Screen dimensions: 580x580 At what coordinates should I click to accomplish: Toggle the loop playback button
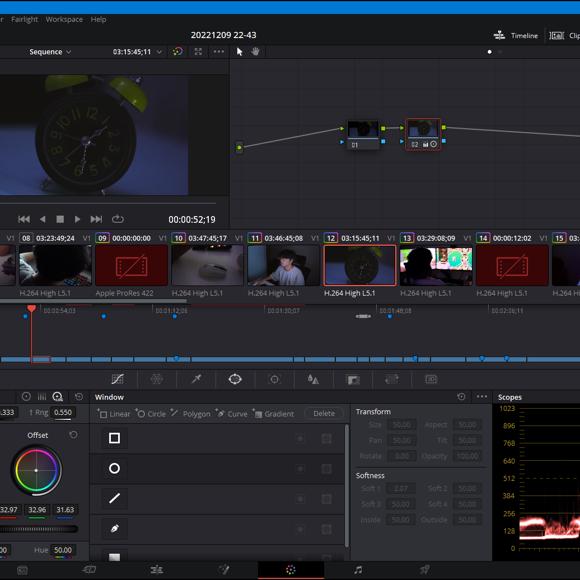118,219
